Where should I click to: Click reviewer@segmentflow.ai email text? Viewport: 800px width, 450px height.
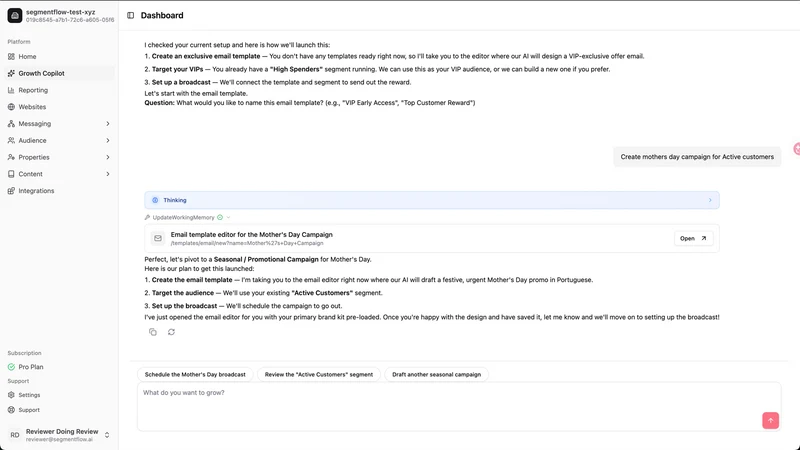point(60,439)
